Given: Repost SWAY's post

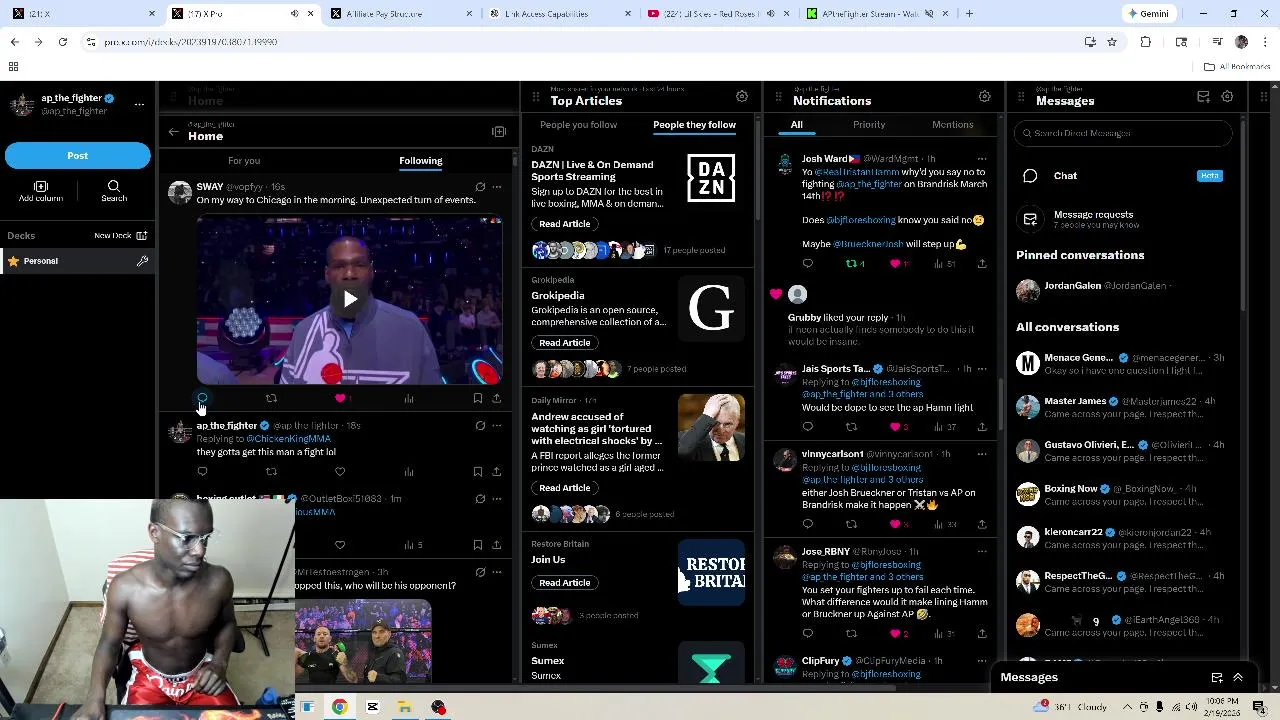Looking at the screenshot, I should coord(271,398).
